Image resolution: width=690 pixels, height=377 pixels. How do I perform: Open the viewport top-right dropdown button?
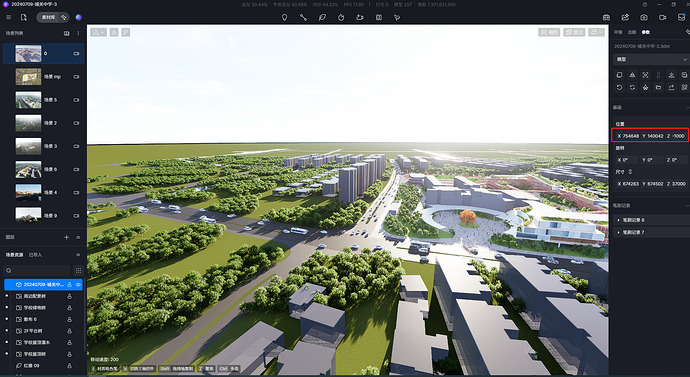[597, 32]
